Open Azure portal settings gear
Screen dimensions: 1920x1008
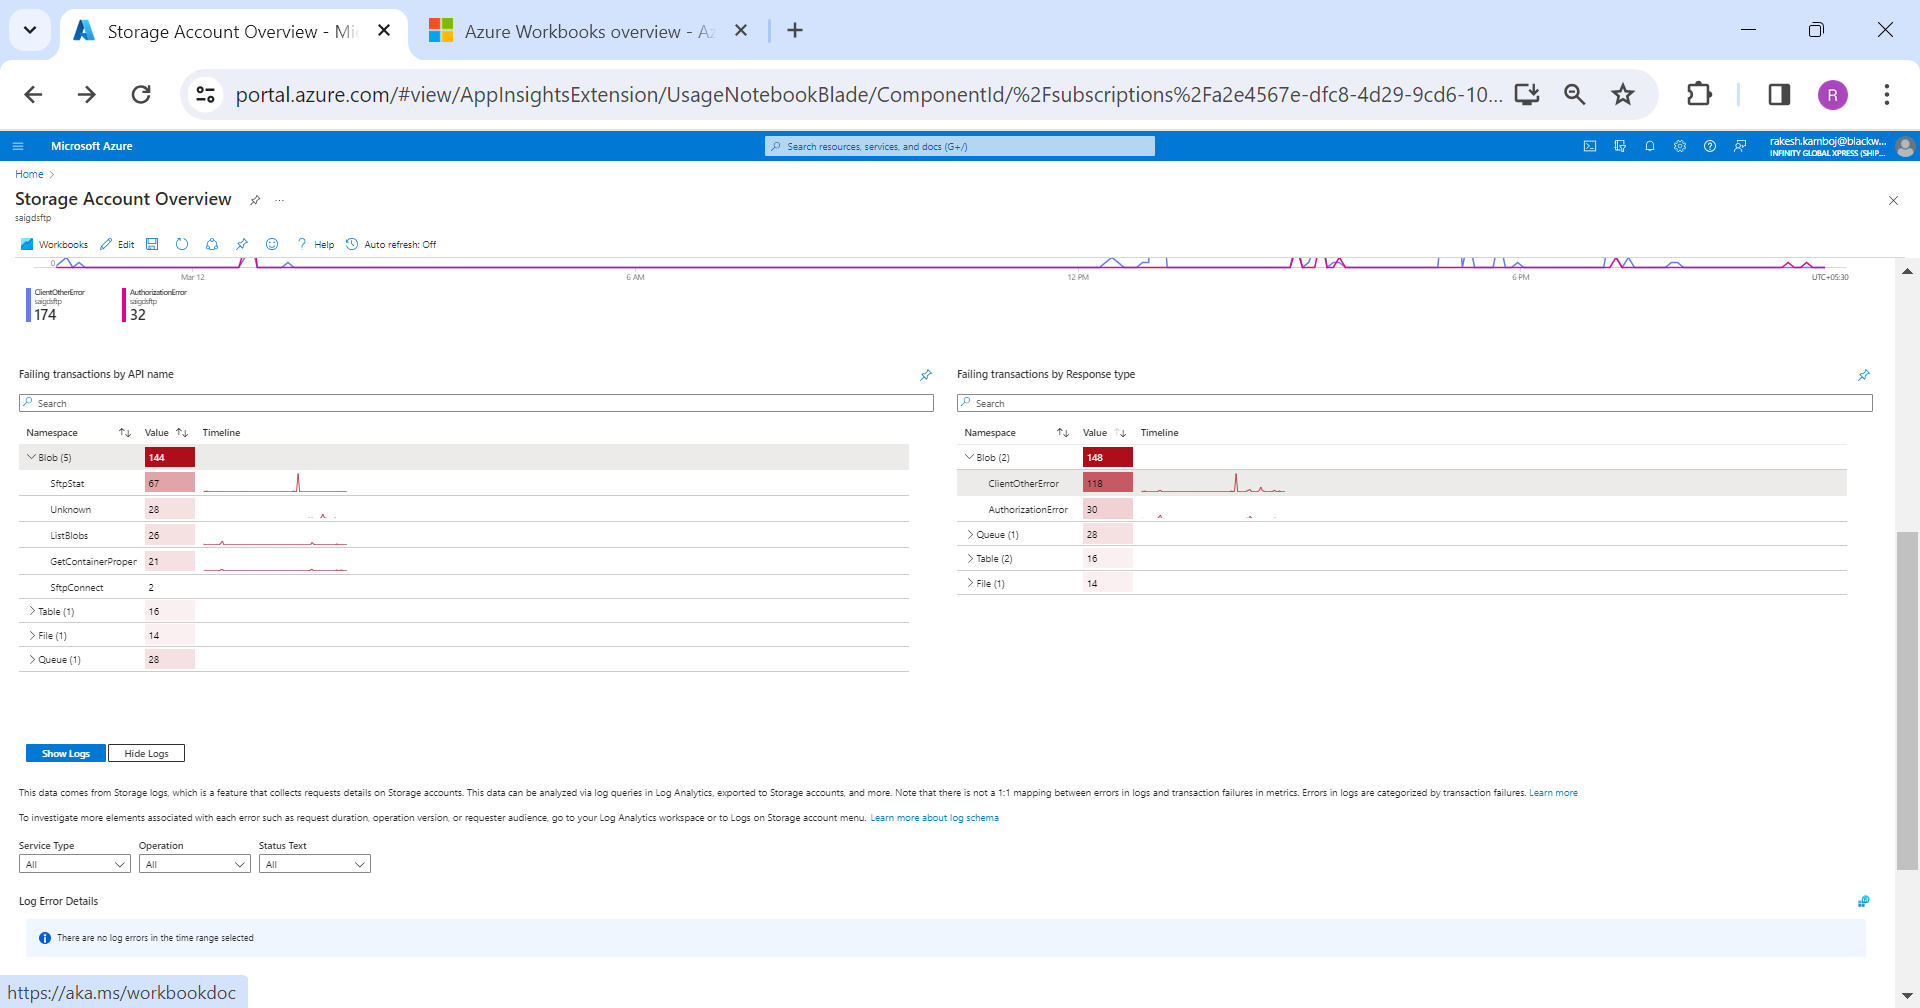click(x=1680, y=146)
